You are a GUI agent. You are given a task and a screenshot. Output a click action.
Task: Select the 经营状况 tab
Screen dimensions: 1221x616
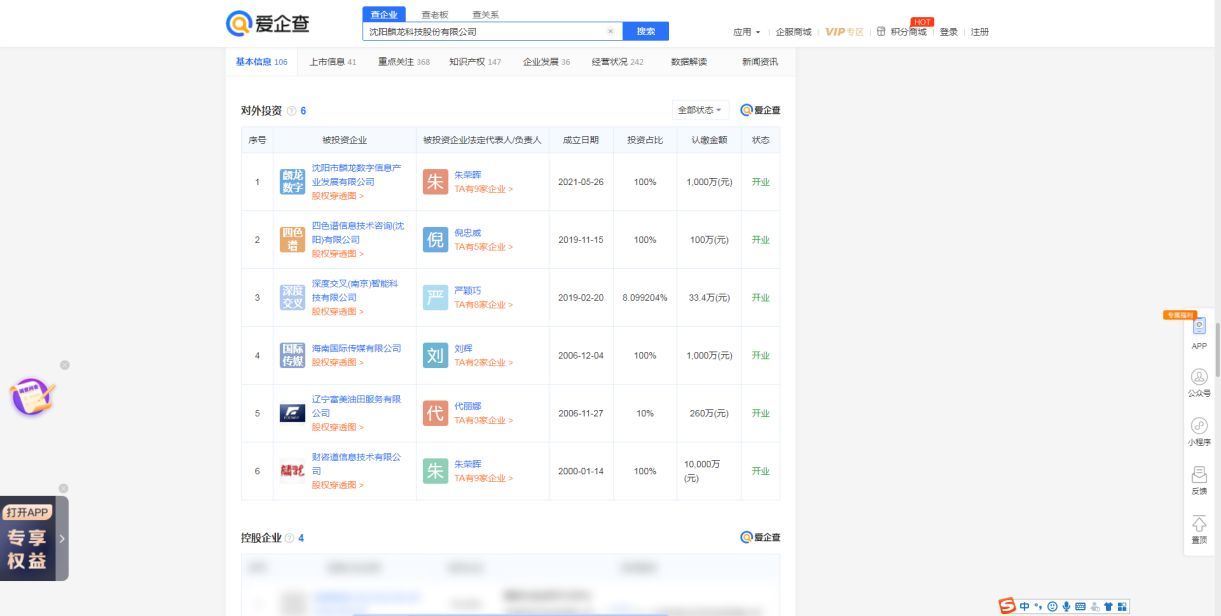pos(617,62)
